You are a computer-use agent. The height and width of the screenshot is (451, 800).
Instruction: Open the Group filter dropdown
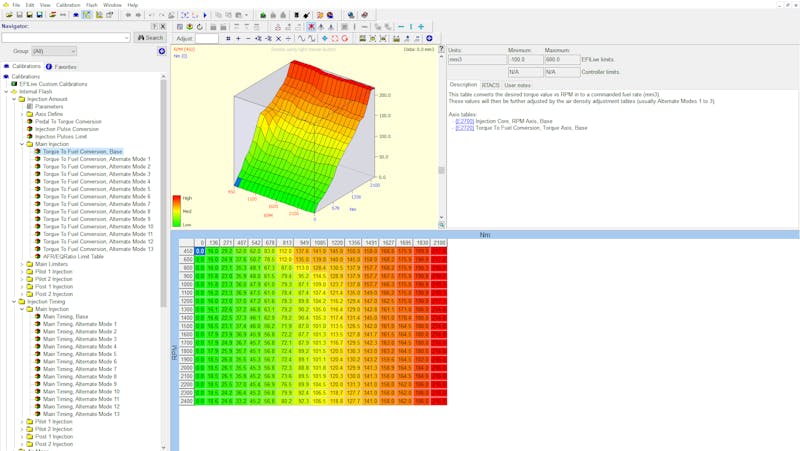tap(53, 51)
